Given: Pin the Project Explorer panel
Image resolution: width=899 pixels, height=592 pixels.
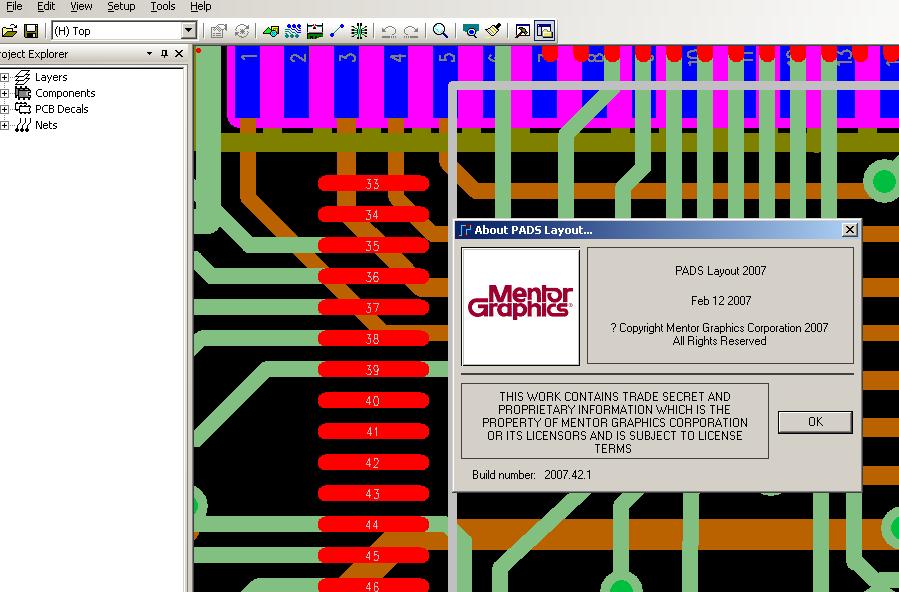Looking at the screenshot, I should (x=165, y=53).
